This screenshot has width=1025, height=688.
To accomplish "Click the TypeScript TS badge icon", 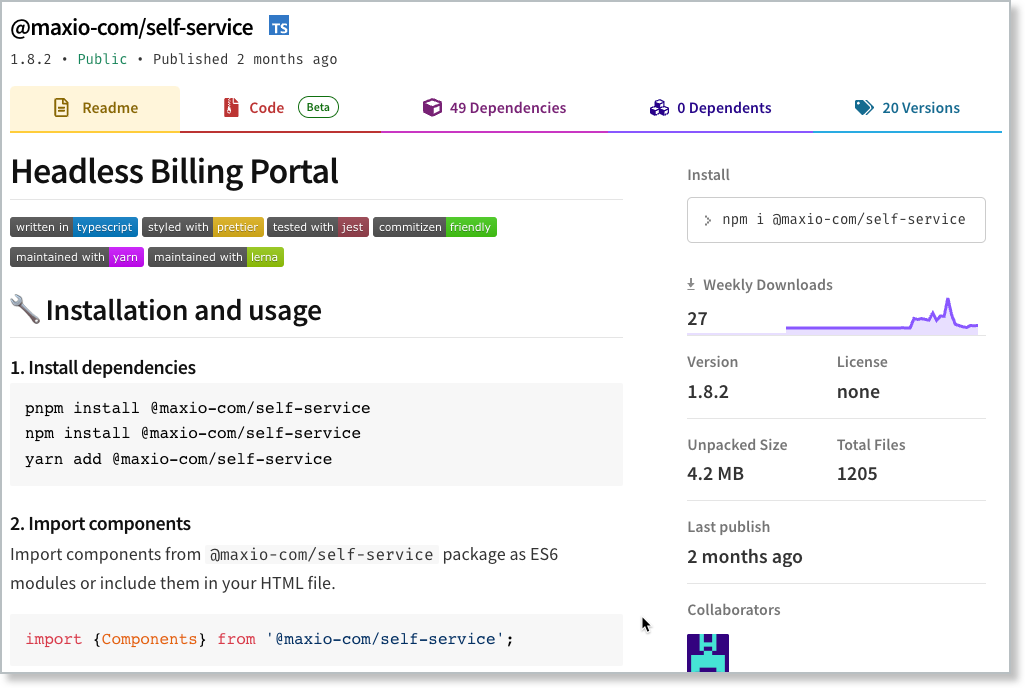I will point(278,27).
